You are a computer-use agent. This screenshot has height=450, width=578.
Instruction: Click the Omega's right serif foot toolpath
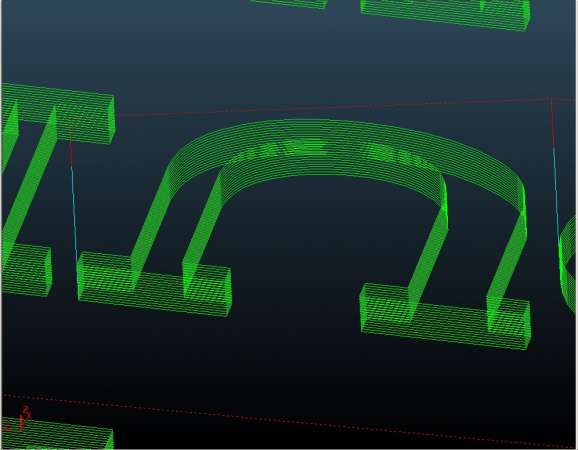tap(446, 316)
